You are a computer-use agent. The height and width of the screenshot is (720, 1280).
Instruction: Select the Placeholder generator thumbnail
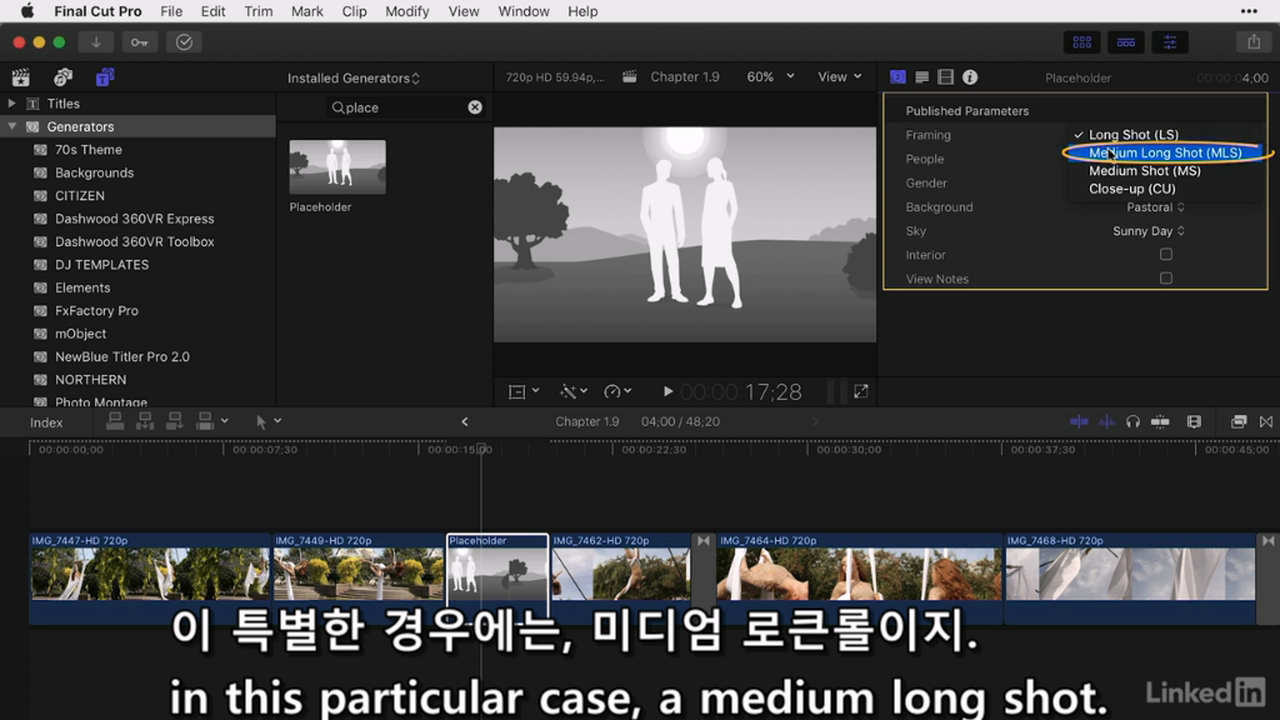pos(337,167)
